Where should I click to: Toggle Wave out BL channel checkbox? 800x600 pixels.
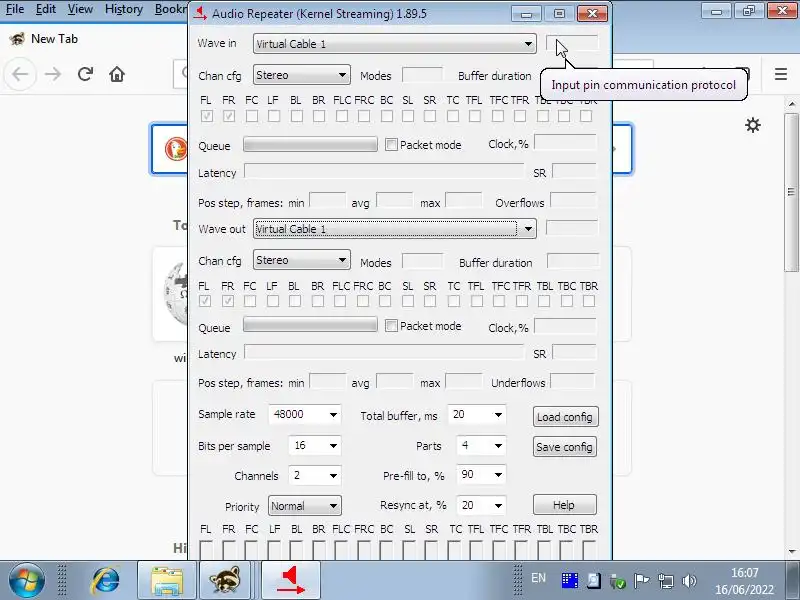(295, 301)
